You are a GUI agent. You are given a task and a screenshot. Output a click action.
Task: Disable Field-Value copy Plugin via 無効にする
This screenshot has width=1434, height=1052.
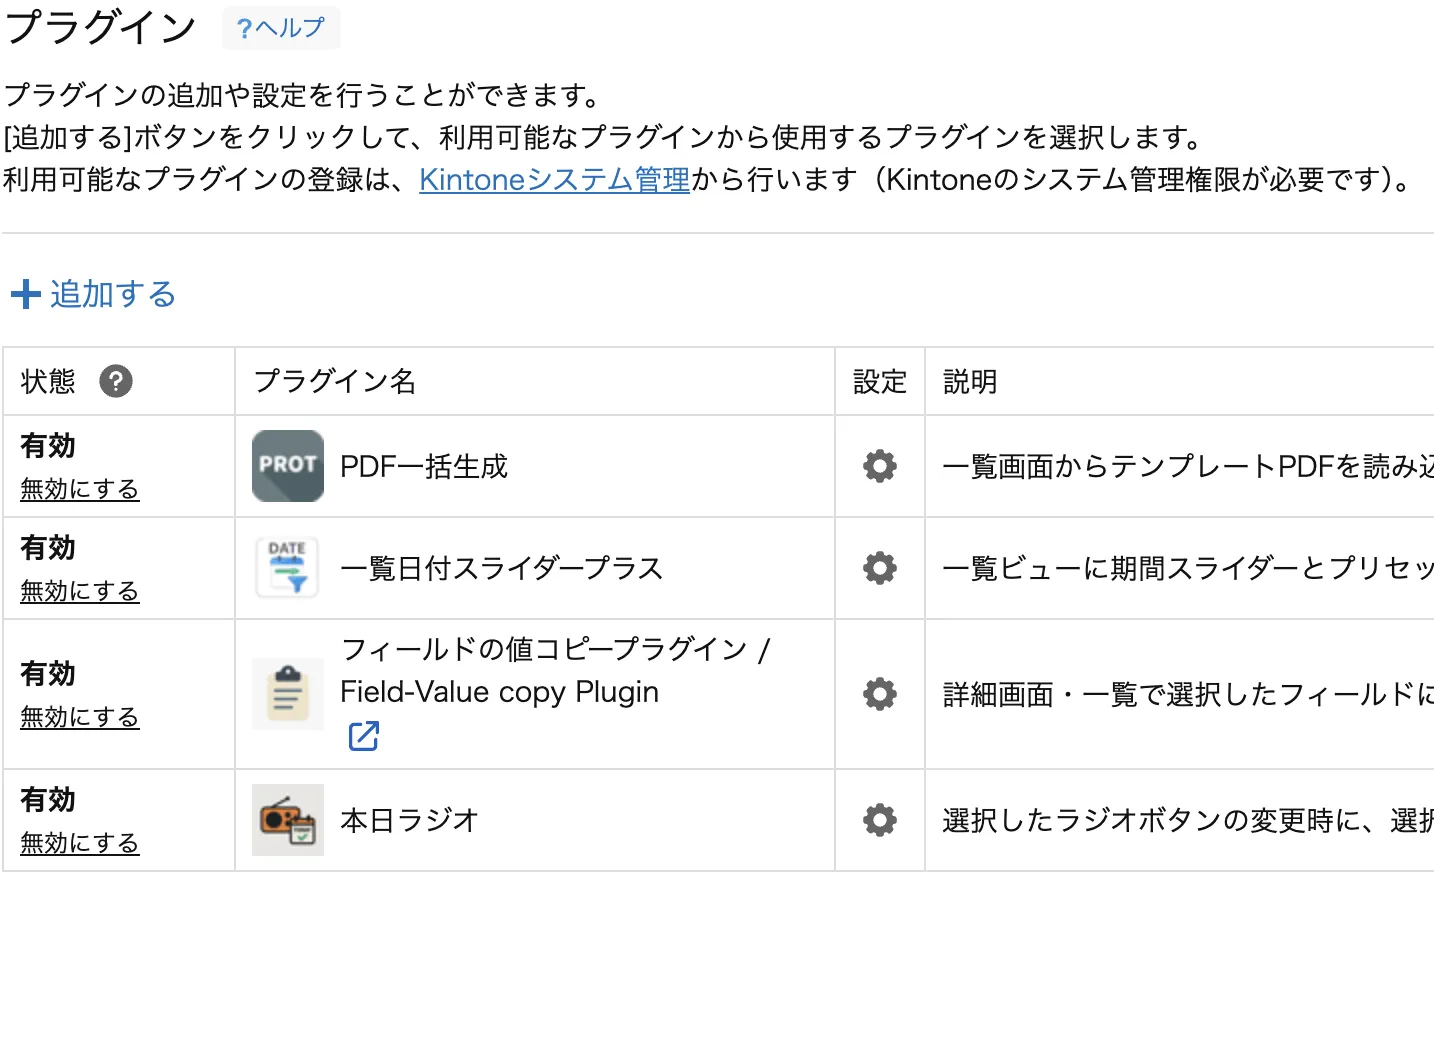point(79,716)
